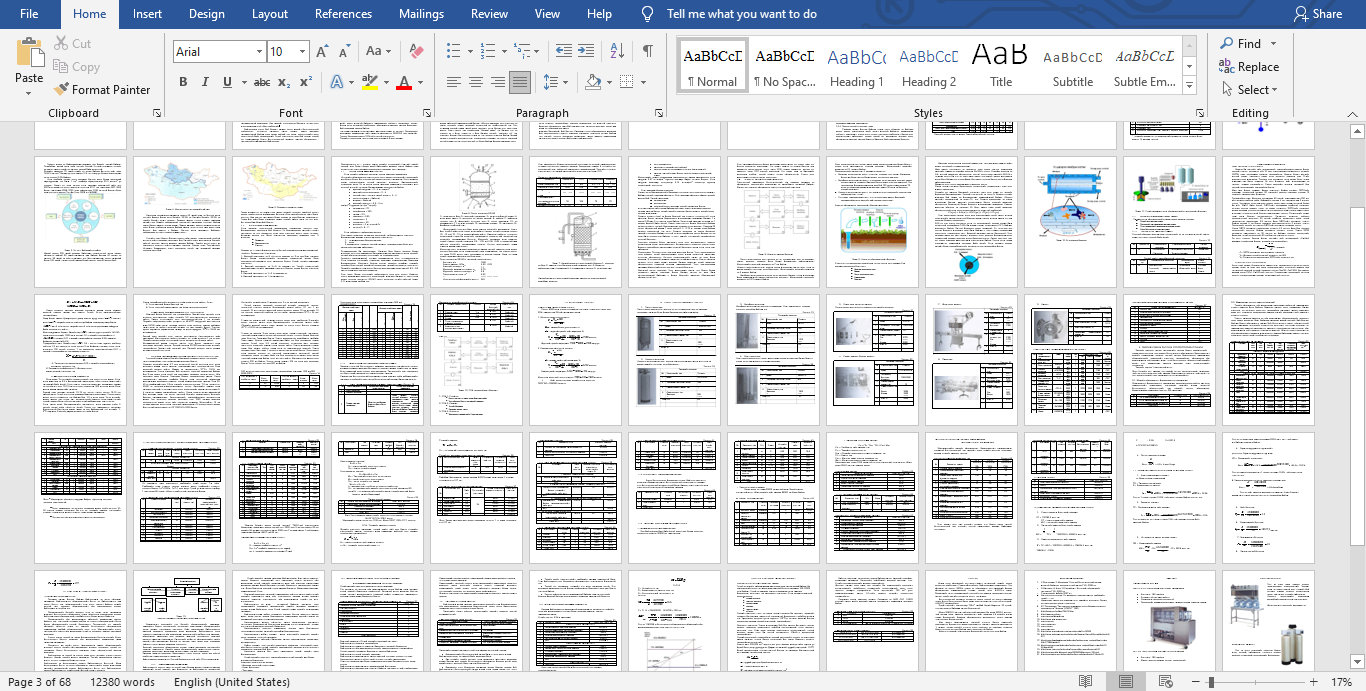Click the Increase Indent icon
1366x691 pixels.
coord(585,51)
